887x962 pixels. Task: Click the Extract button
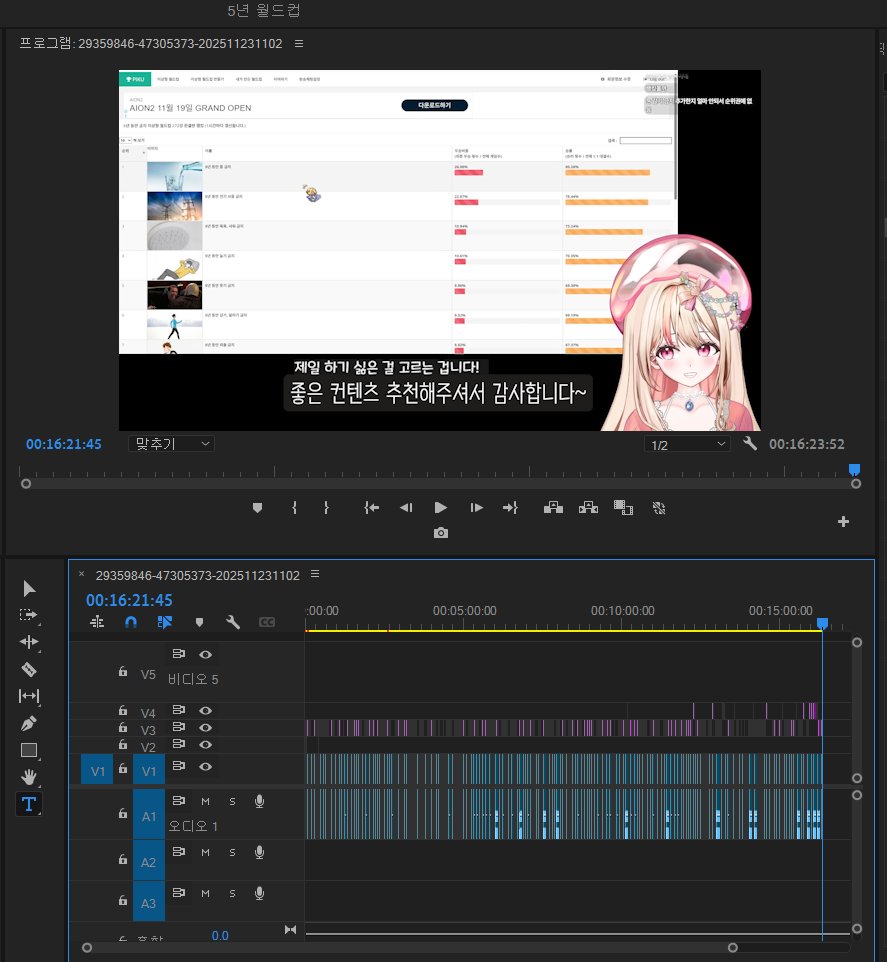588,507
